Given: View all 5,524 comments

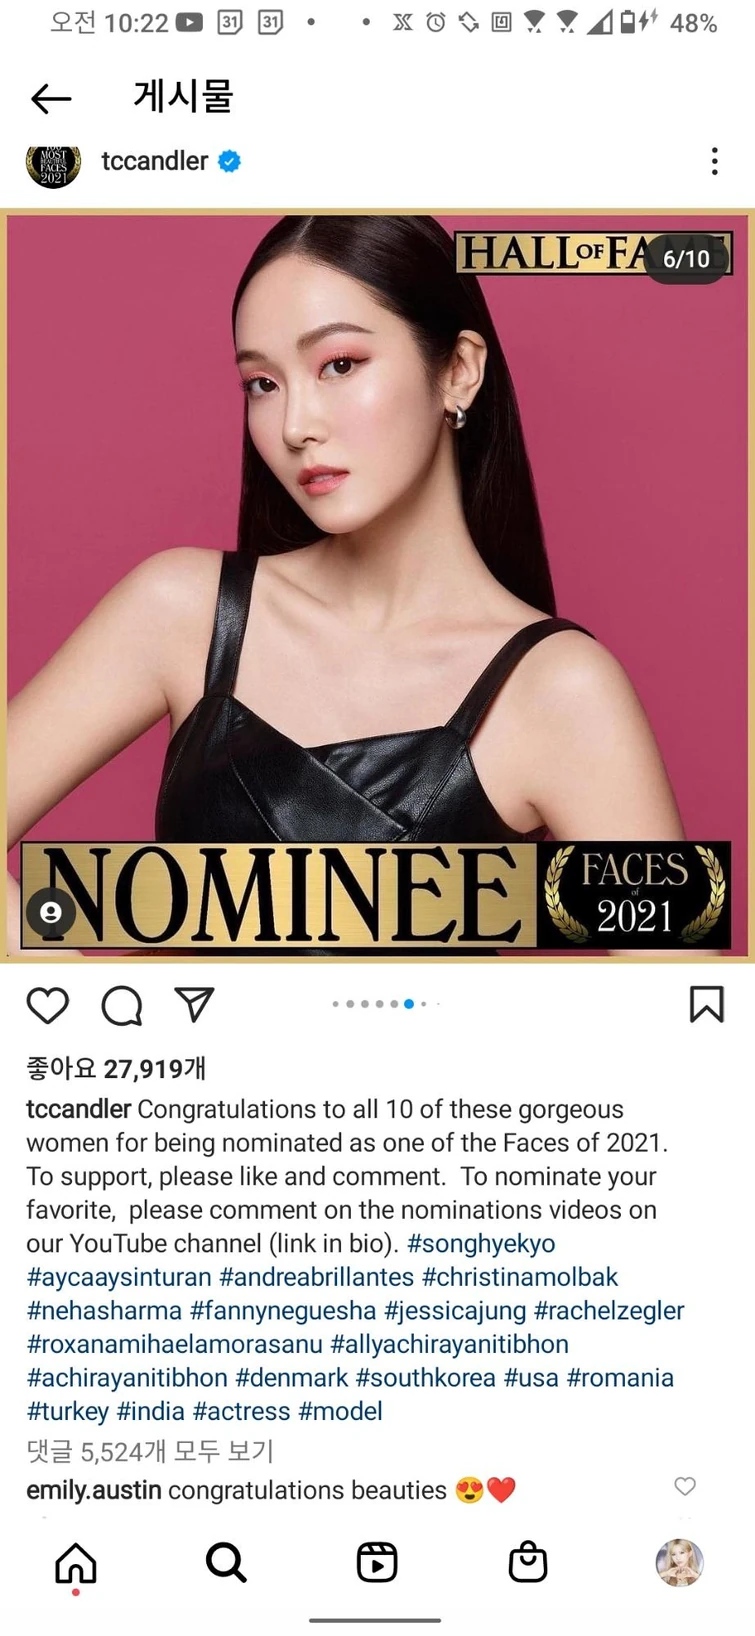Looking at the screenshot, I should [x=150, y=1451].
